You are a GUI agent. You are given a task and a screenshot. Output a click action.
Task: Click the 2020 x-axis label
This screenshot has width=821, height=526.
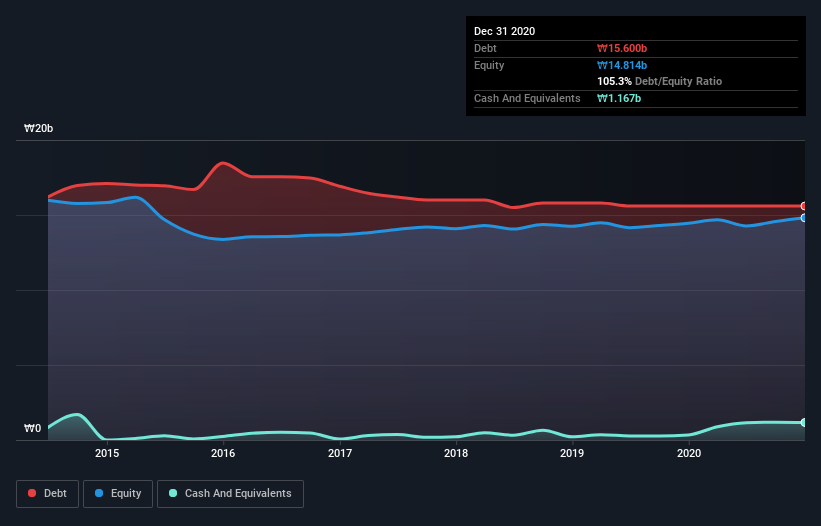[689, 453]
